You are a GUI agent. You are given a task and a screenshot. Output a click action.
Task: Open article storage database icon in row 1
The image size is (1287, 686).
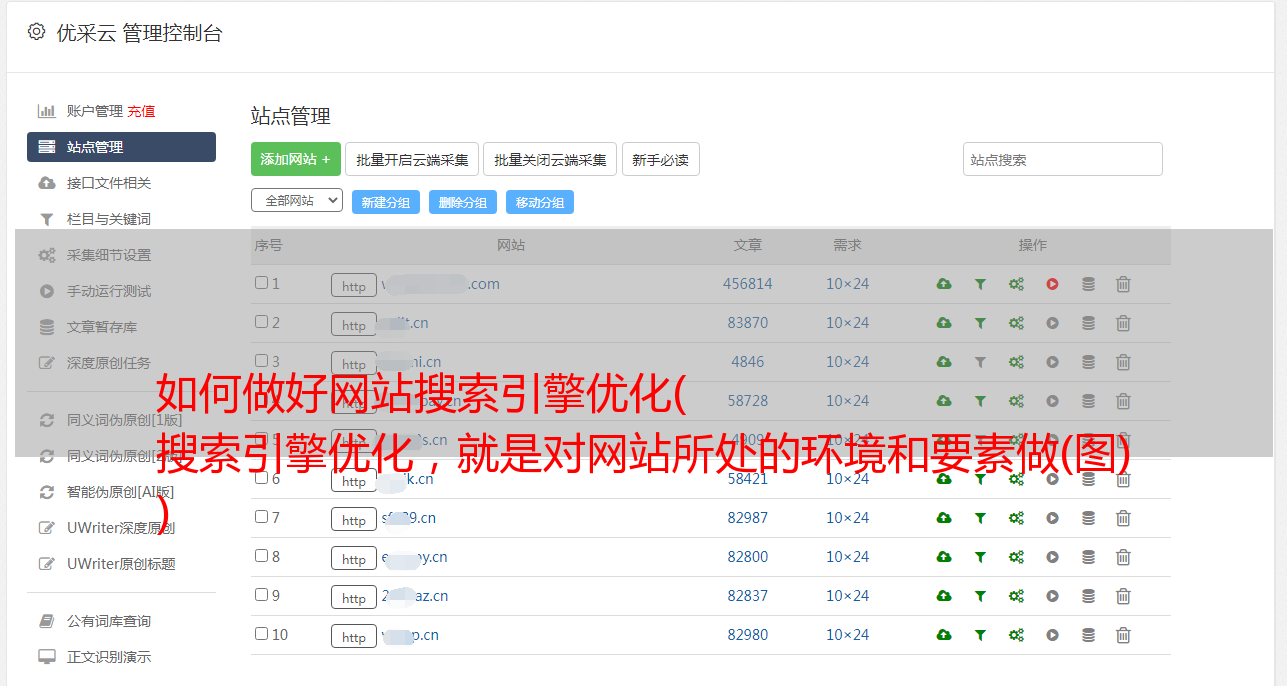1088,284
